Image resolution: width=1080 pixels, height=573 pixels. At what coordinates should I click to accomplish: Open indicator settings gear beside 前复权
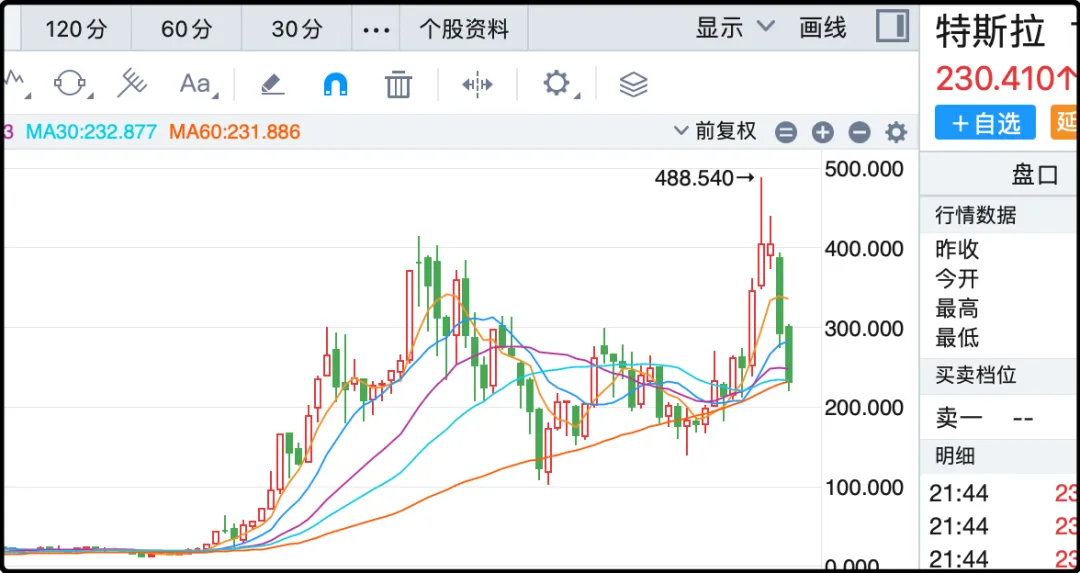click(x=896, y=132)
